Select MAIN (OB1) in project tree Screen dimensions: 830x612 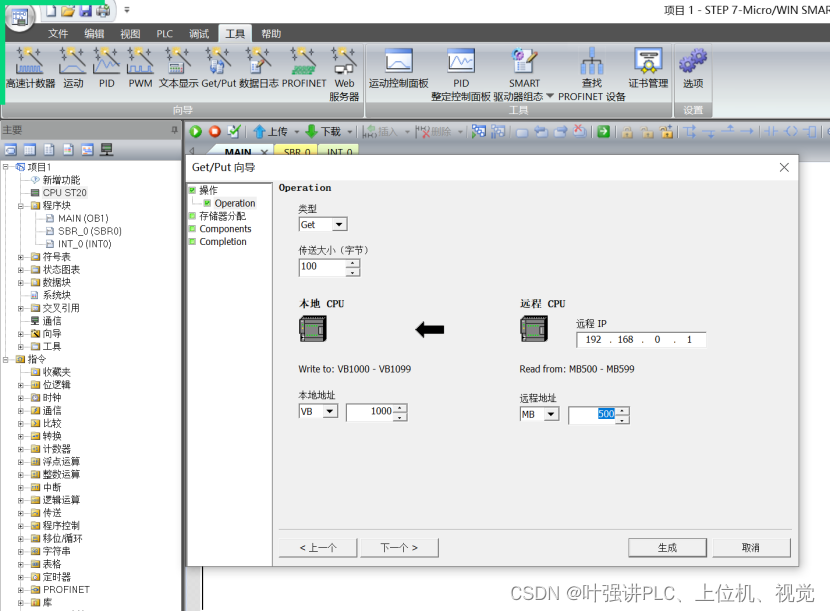[83, 218]
